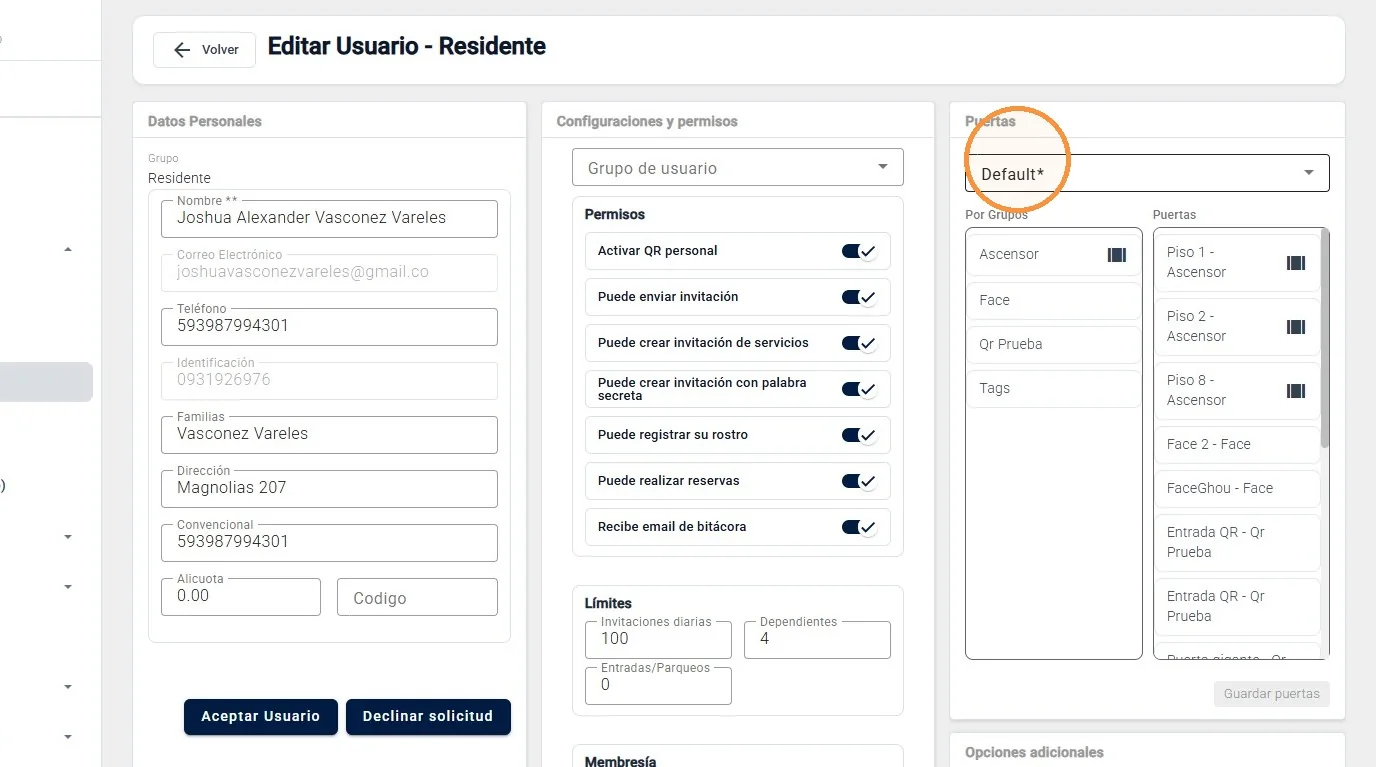The width and height of the screenshot is (1376, 767).
Task: Click the Dependientes field
Action: click(x=817, y=639)
